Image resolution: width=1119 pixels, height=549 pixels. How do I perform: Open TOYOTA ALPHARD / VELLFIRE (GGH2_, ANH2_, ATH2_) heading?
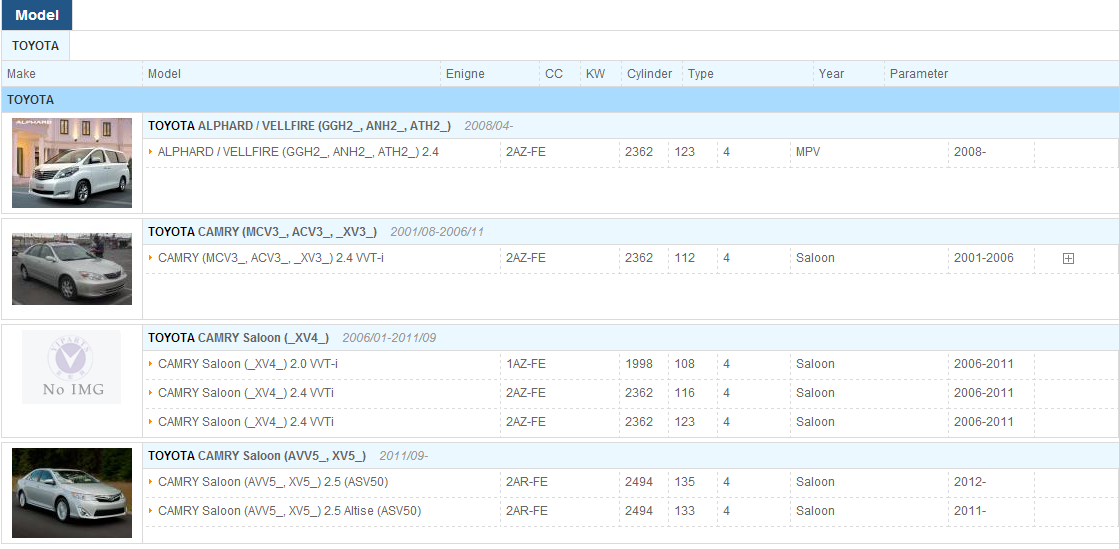299,126
